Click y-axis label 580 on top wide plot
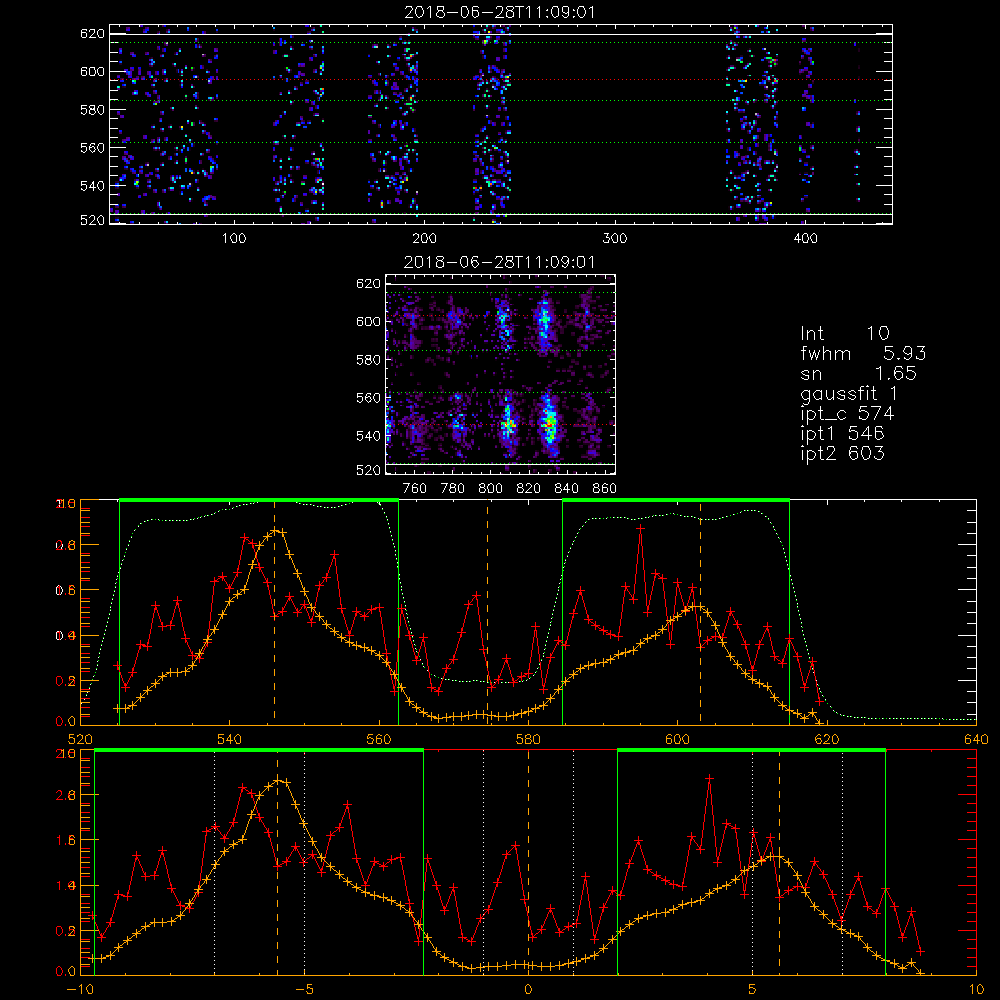The width and height of the screenshot is (1000, 1000). pos(92,110)
